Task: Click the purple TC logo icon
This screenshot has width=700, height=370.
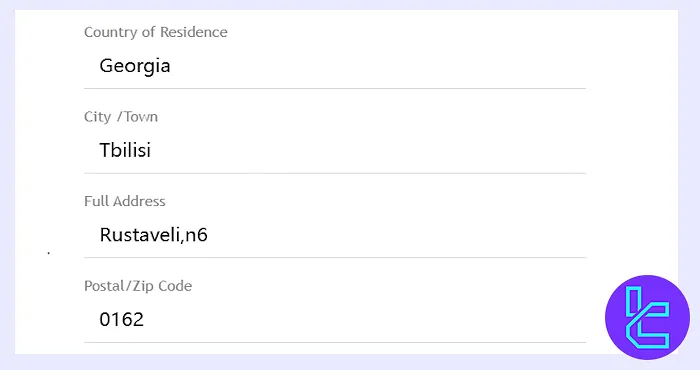Action: (647, 317)
